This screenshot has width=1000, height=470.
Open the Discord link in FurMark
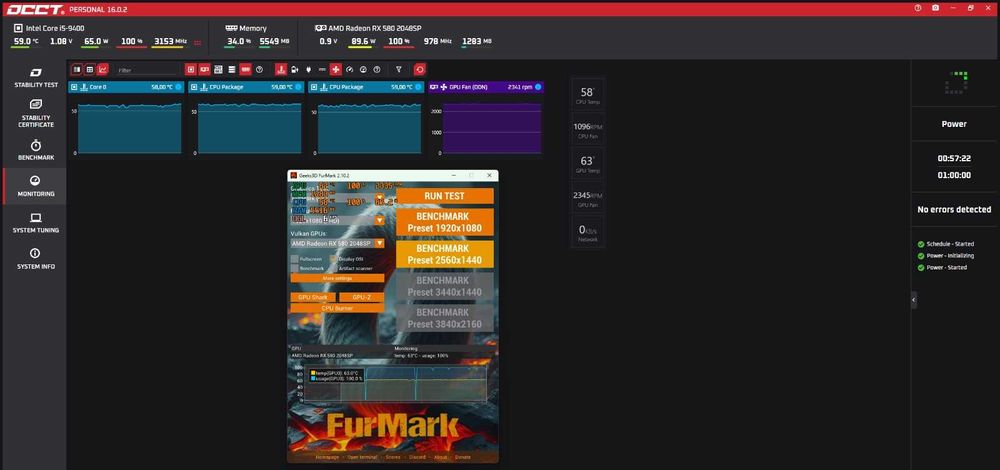tap(418, 457)
